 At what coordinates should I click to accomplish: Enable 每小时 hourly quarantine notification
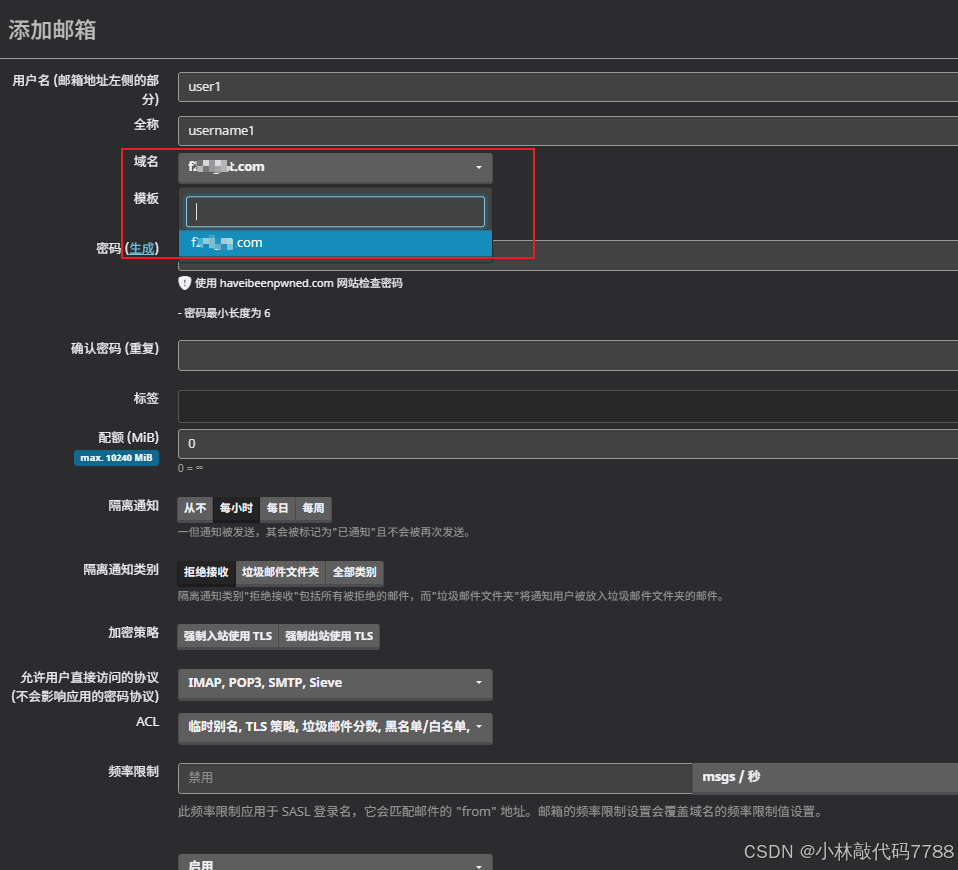click(x=236, y=509)
